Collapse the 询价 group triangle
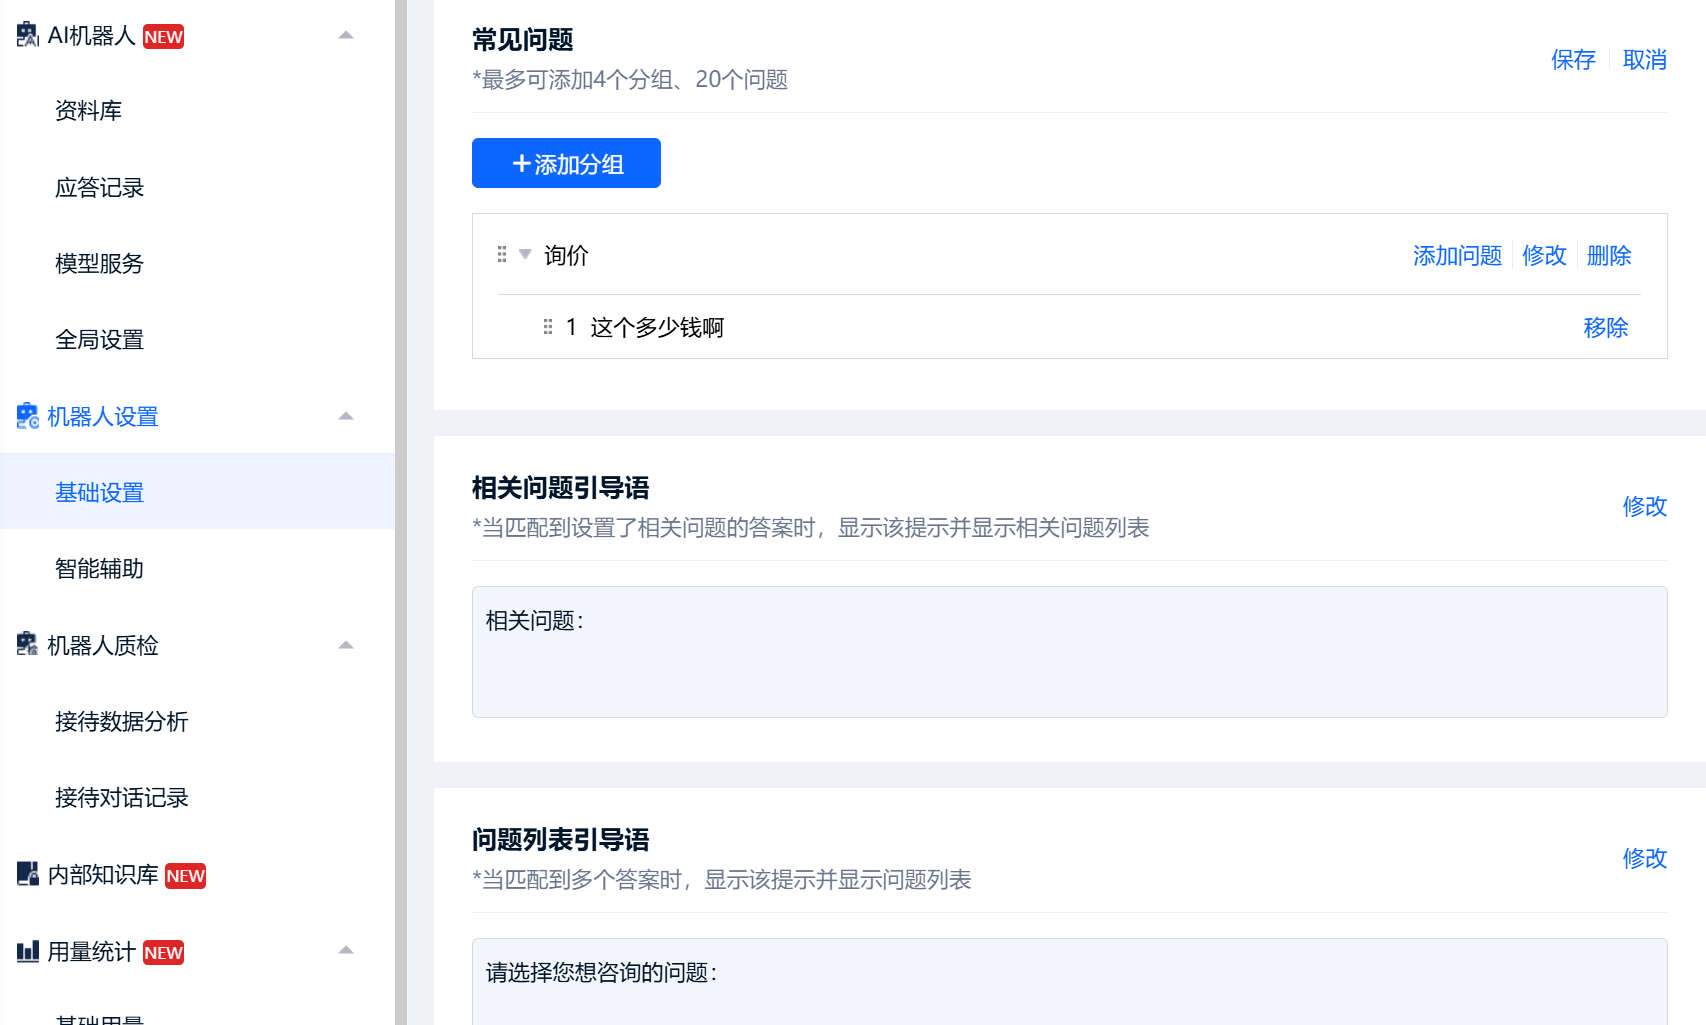The height and width of the screenshot is (1025, 1706). 525,255
